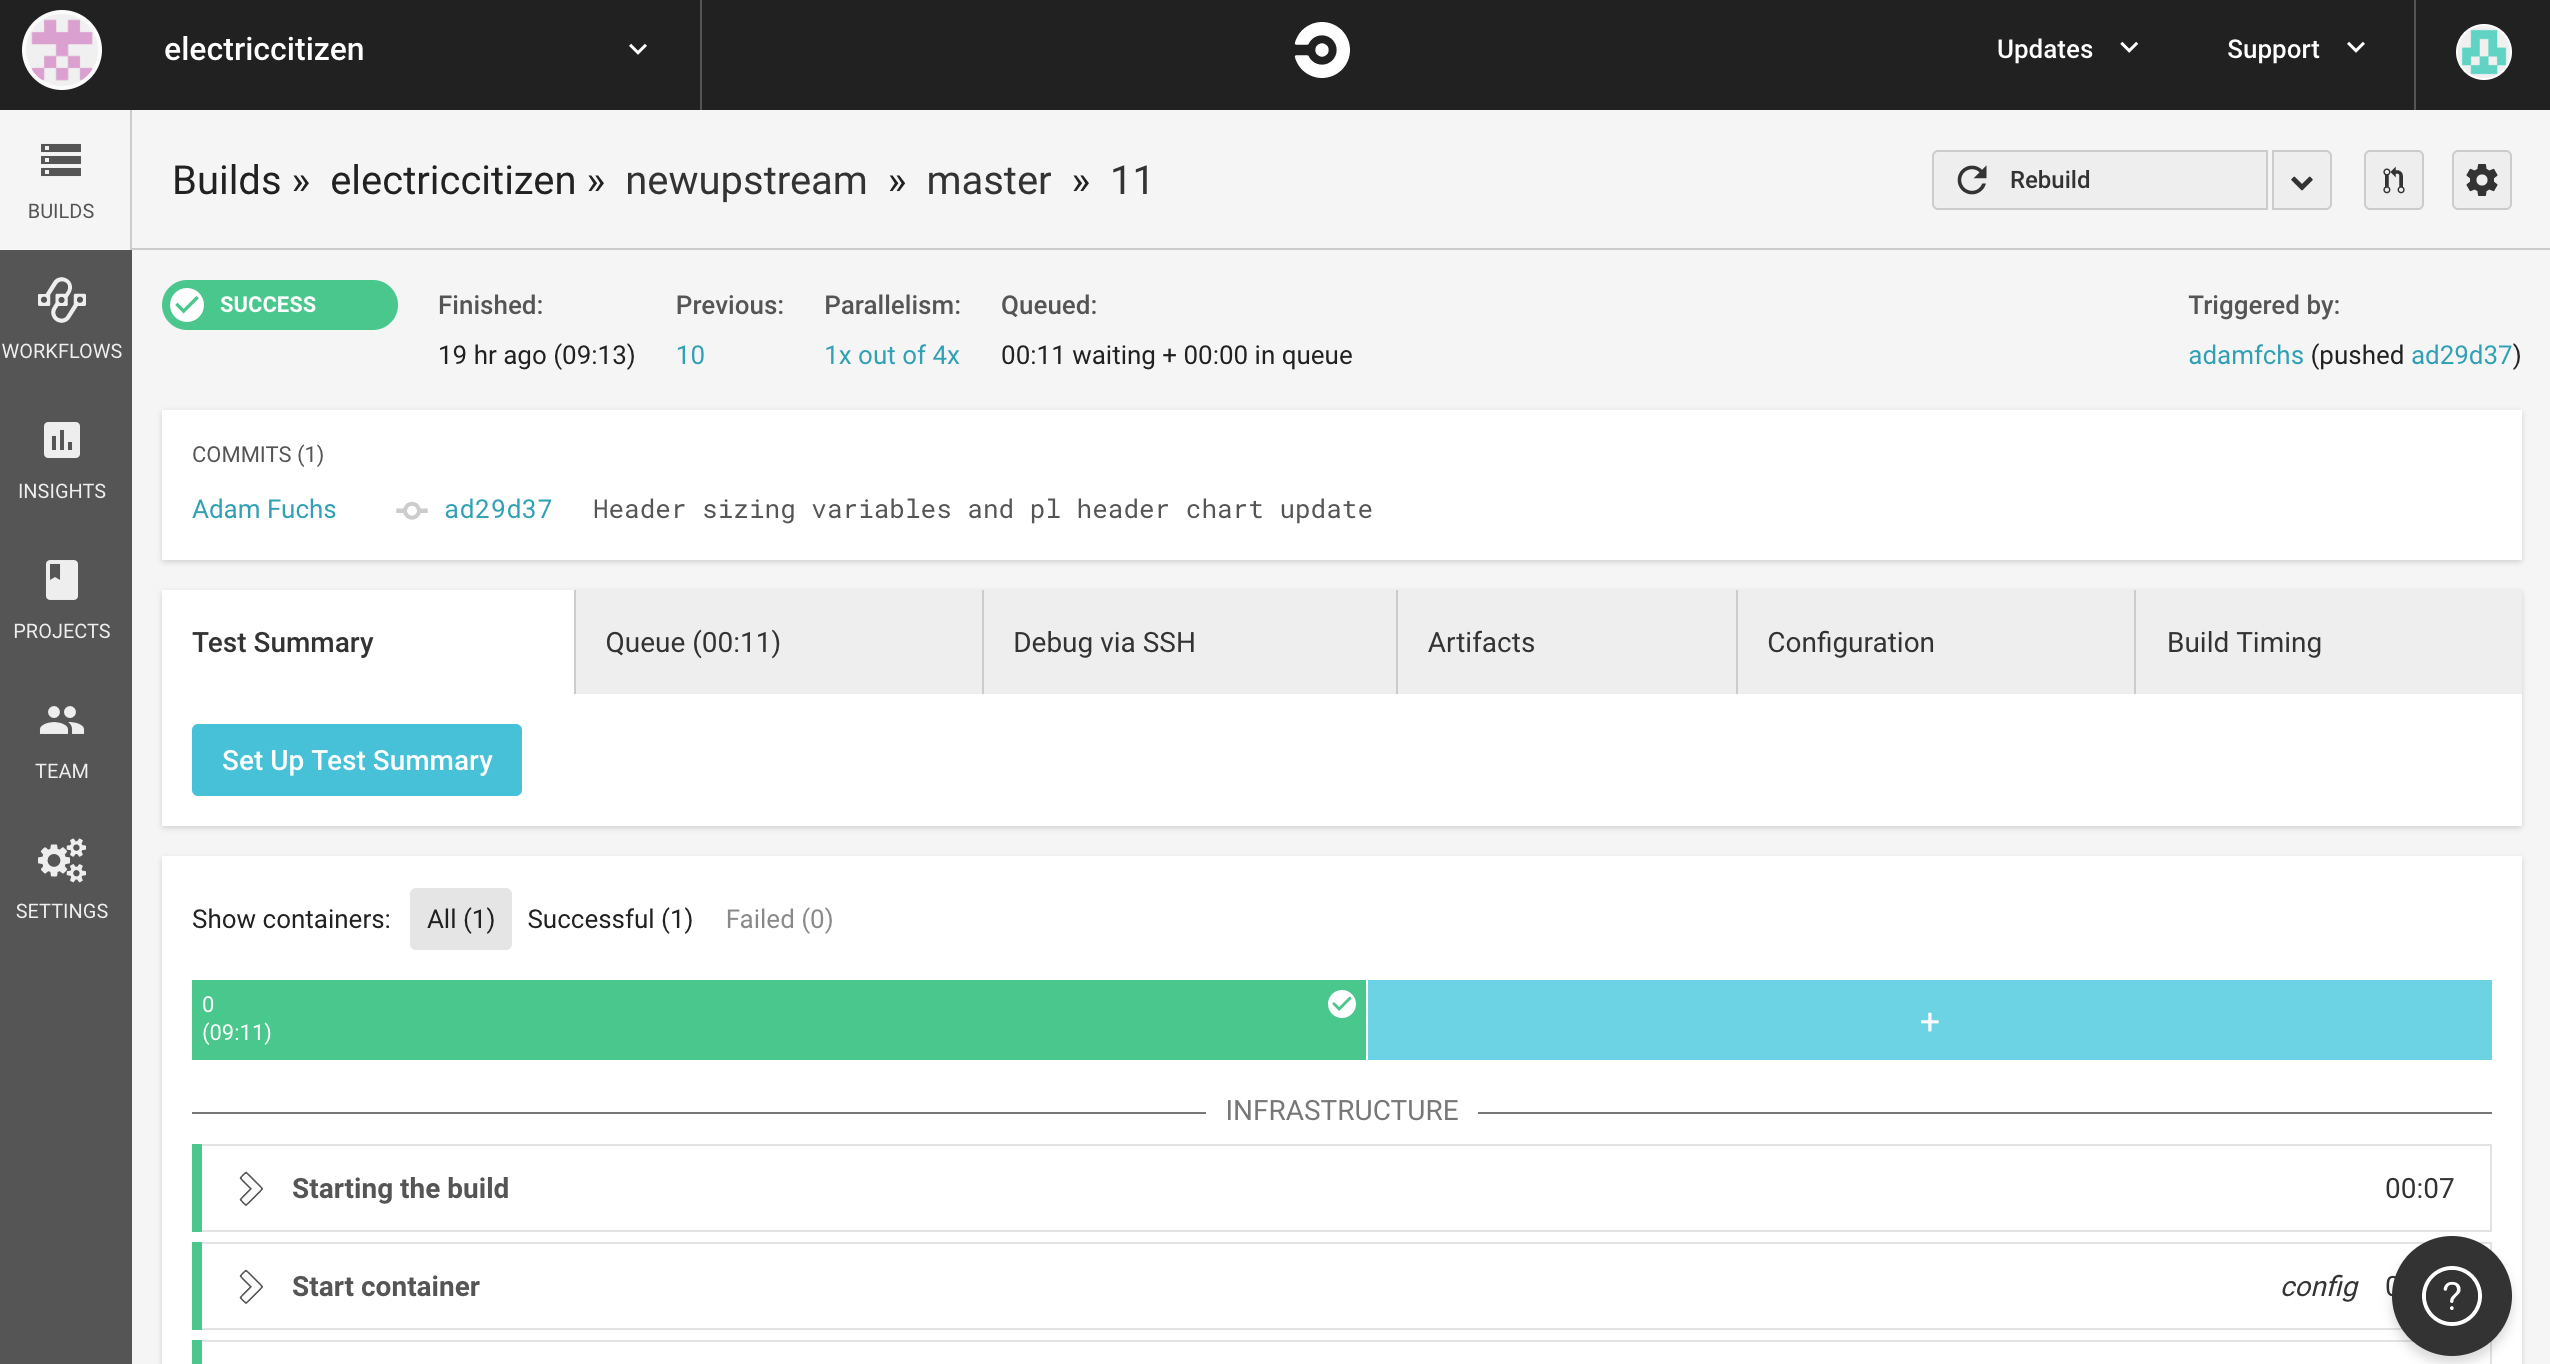This screenshot has height=1364, width=2550.
Task: Open the electriccitizen breadcrumb link
Action: (x=453, y=181)
